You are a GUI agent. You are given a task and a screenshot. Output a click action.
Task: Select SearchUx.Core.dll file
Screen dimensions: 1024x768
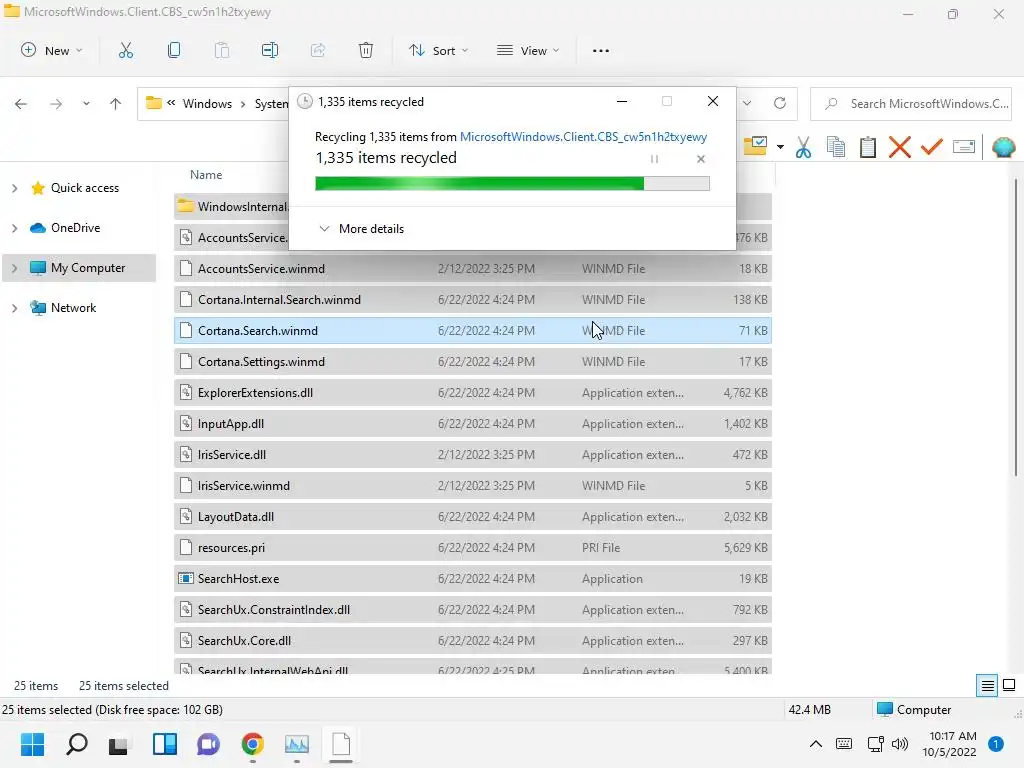click(473, 641)
